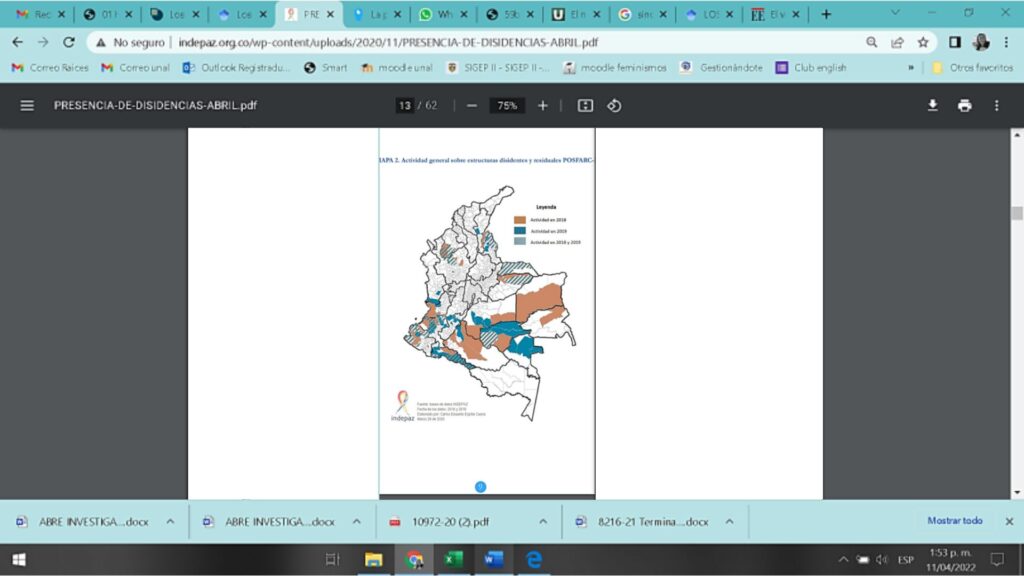Download the PDF file
This screenshot has width=1024, height=576.
(932, 105)
